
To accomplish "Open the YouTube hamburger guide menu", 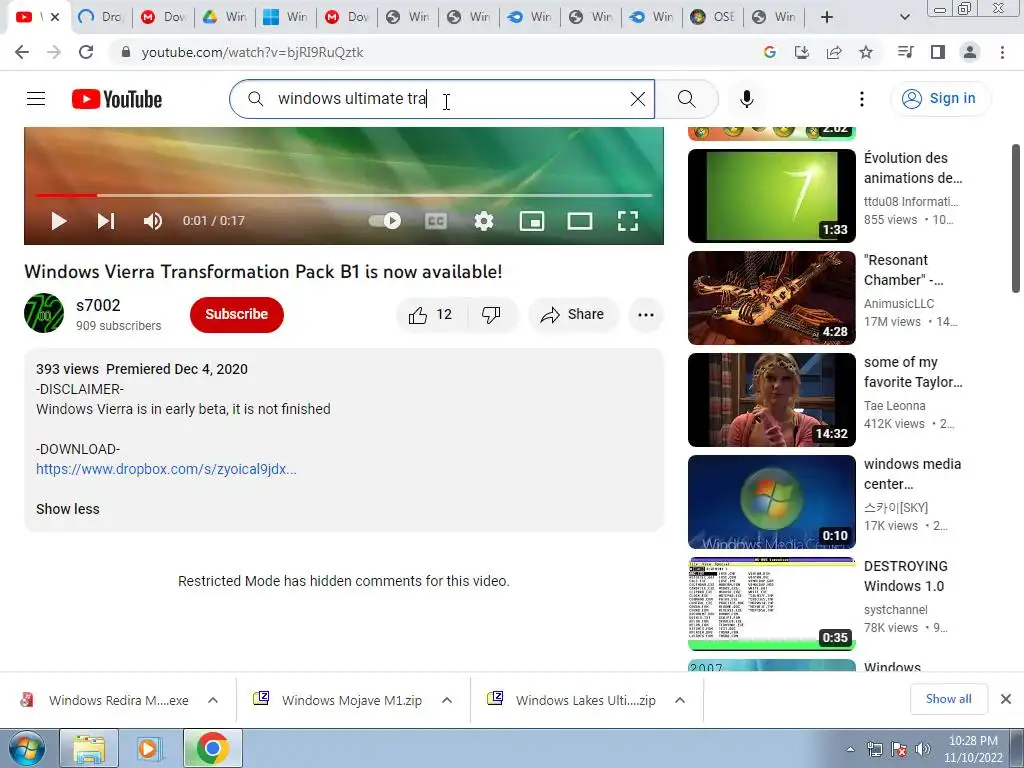I will (36, 99).
